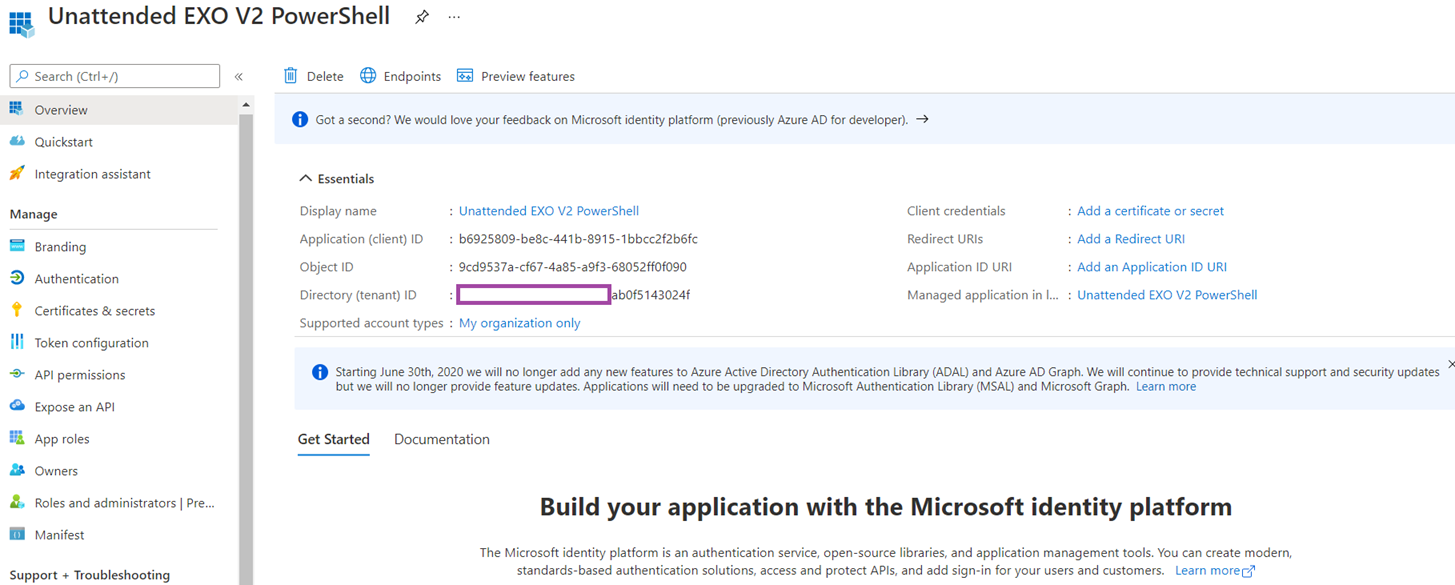The width and height of the screenshot is (1455, 585).
Task: Click the Delete button label
Action: (x=325, y=76)
